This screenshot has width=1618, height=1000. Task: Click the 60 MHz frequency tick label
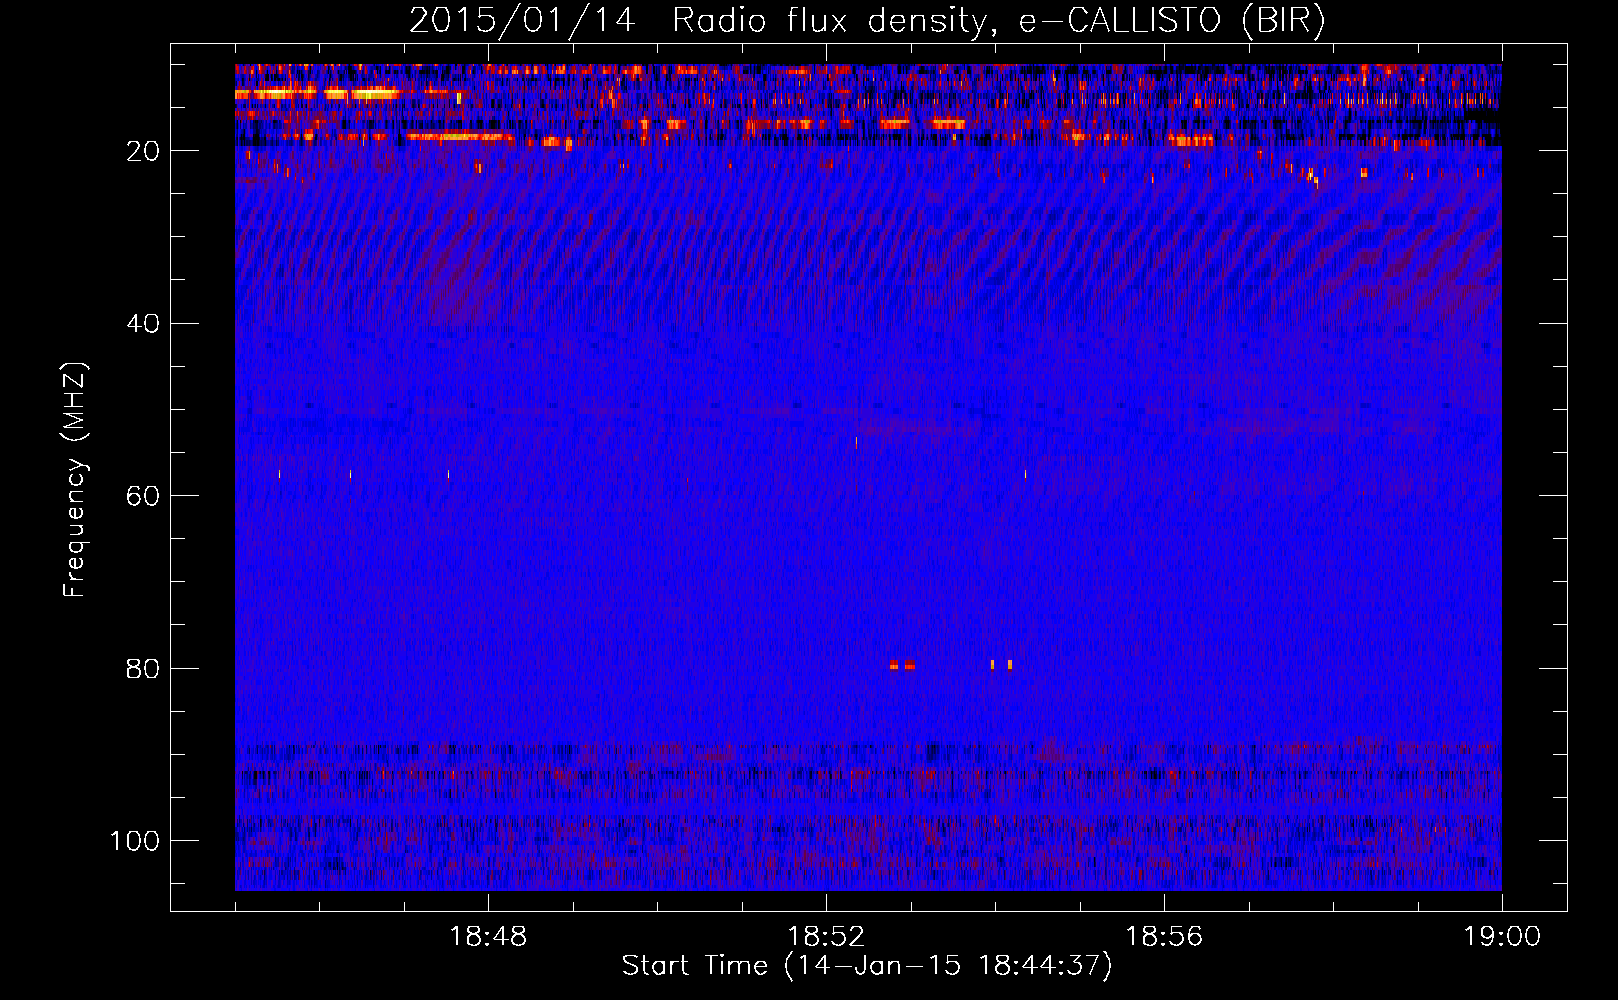143,496
